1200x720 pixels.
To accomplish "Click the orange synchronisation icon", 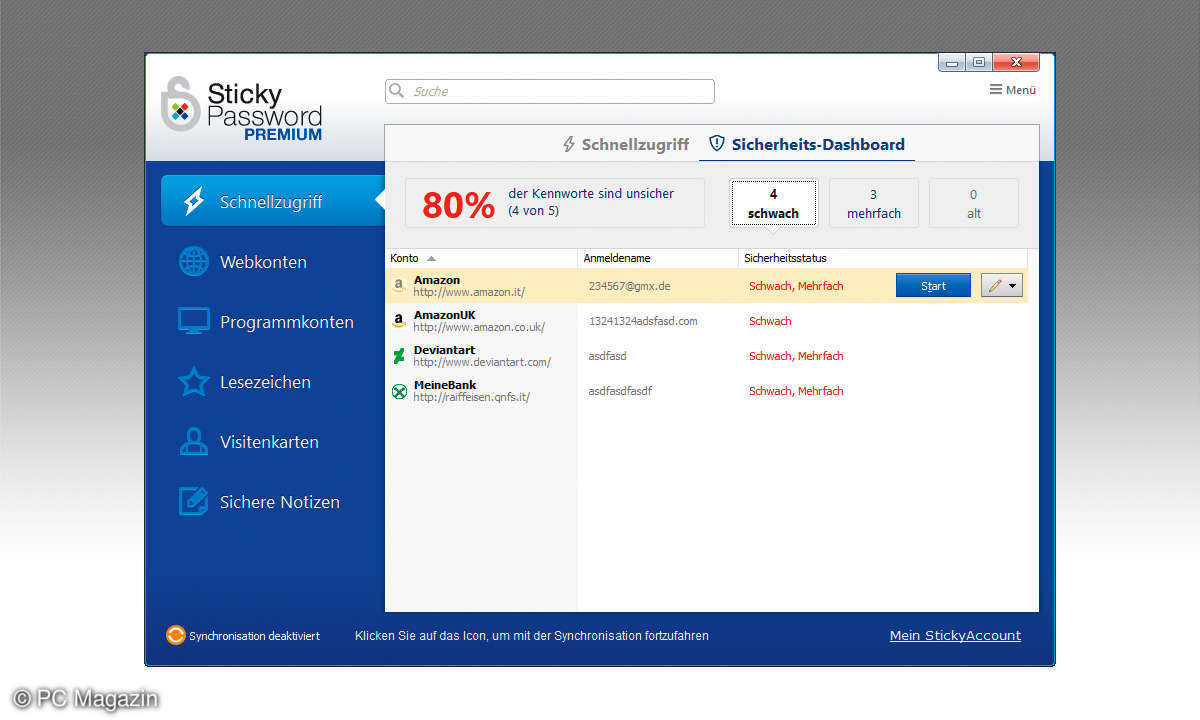I will click(x=176, y=635).
